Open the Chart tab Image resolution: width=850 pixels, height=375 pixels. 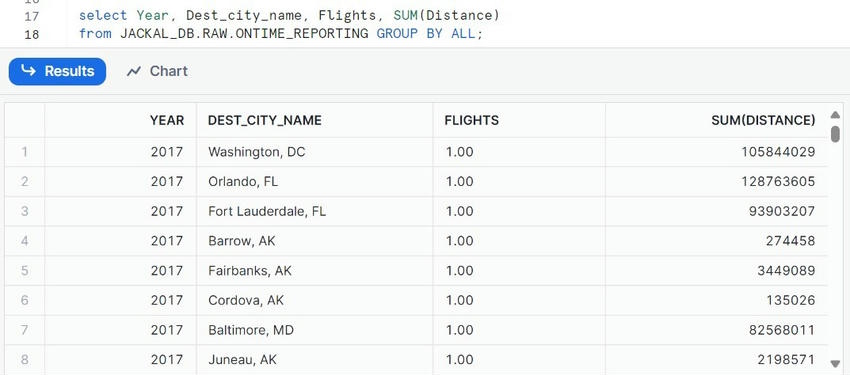tap(157, 72)
